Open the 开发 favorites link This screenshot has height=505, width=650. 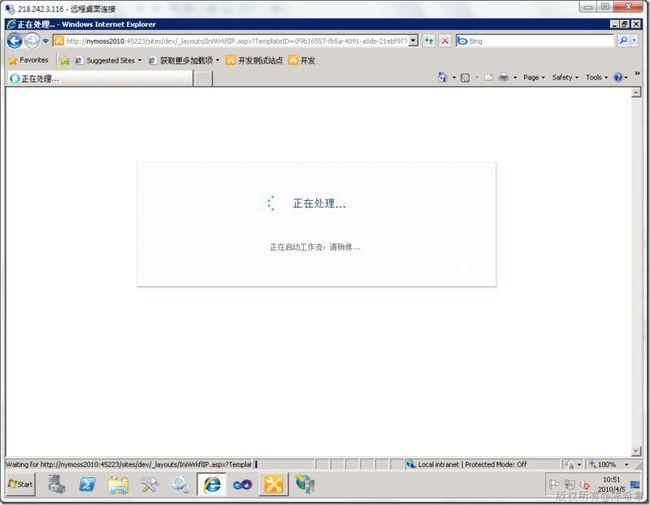(302, 61)
